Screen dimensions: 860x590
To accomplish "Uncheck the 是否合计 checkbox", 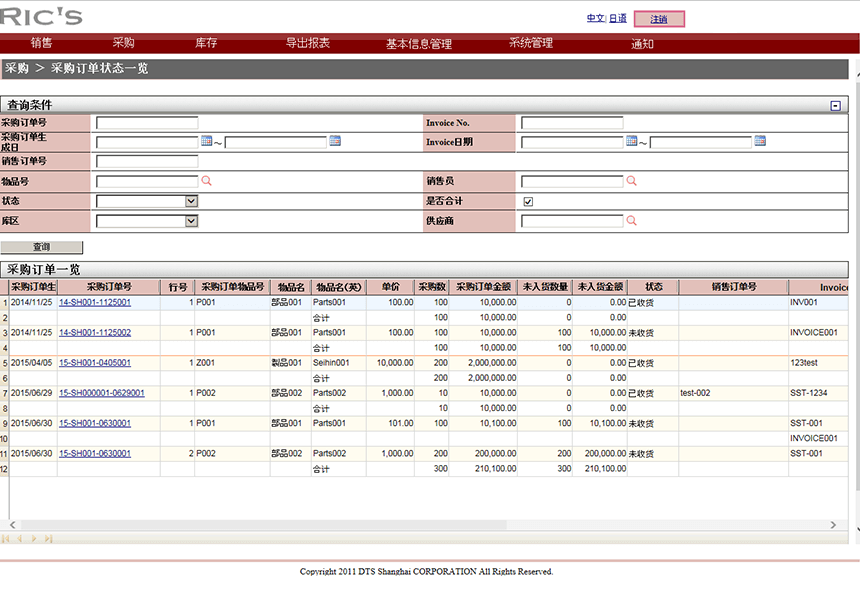I will 528,201.
